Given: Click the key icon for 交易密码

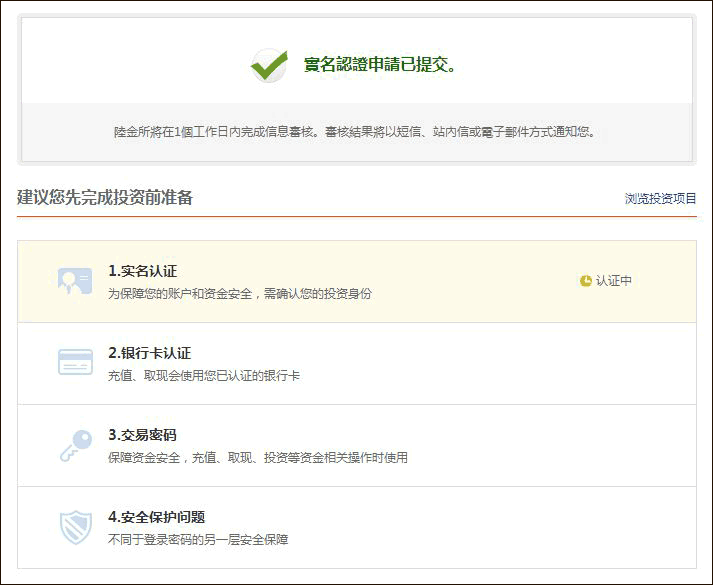Looking at the screenshot, I should coord(76,445).
